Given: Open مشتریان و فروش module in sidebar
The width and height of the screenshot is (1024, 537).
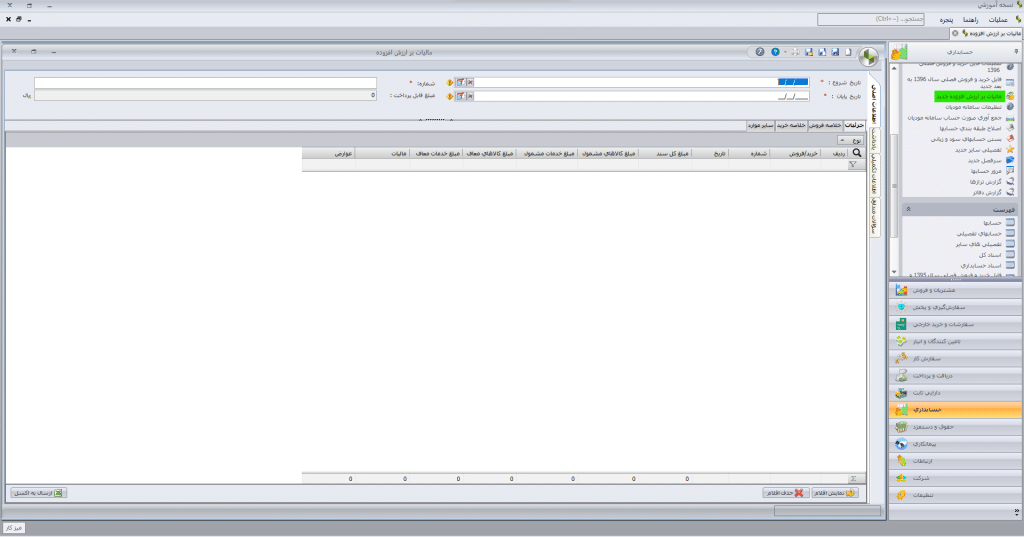Looking at the screenshot, I should tap(955, 290).
